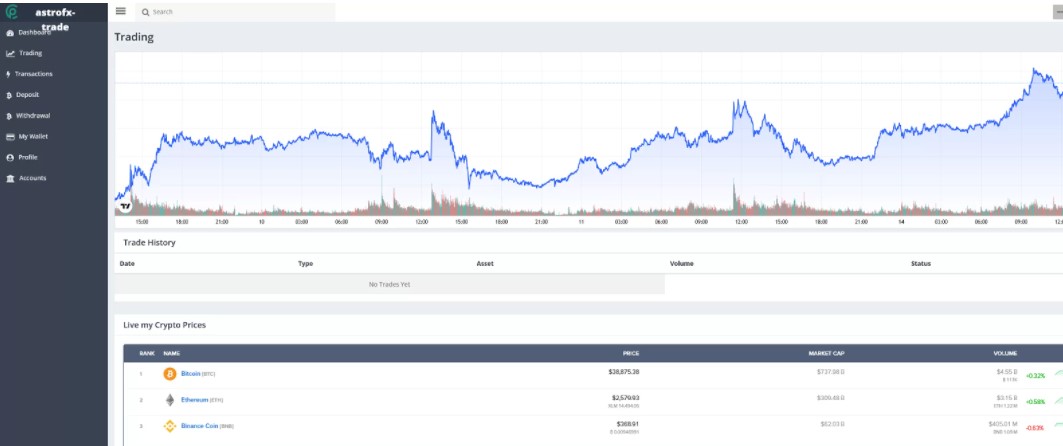Click the Trade History heading
The image size is (1063, 446).
point(149,242)
